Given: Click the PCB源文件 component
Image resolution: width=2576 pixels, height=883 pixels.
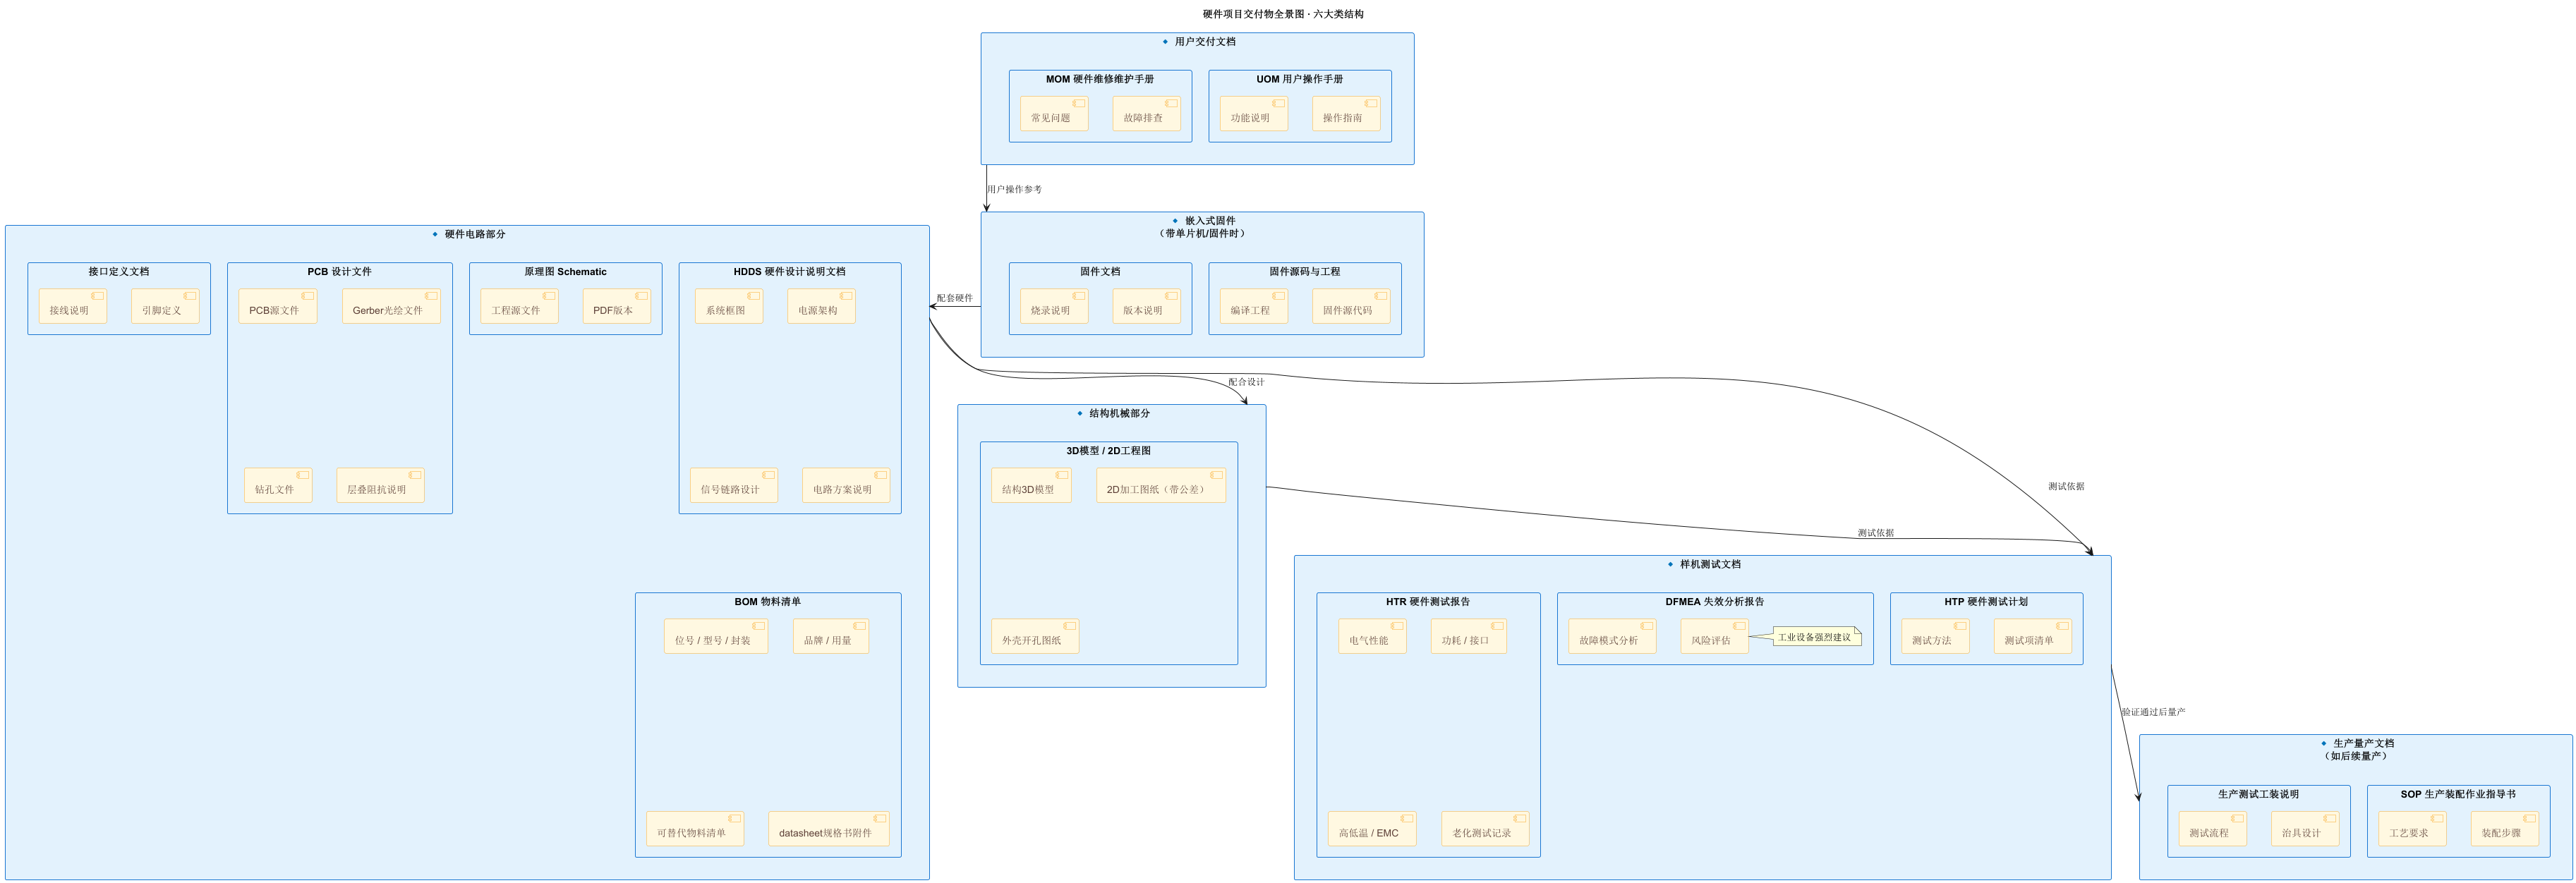Looking at the screenshot, I should point(278,306).
